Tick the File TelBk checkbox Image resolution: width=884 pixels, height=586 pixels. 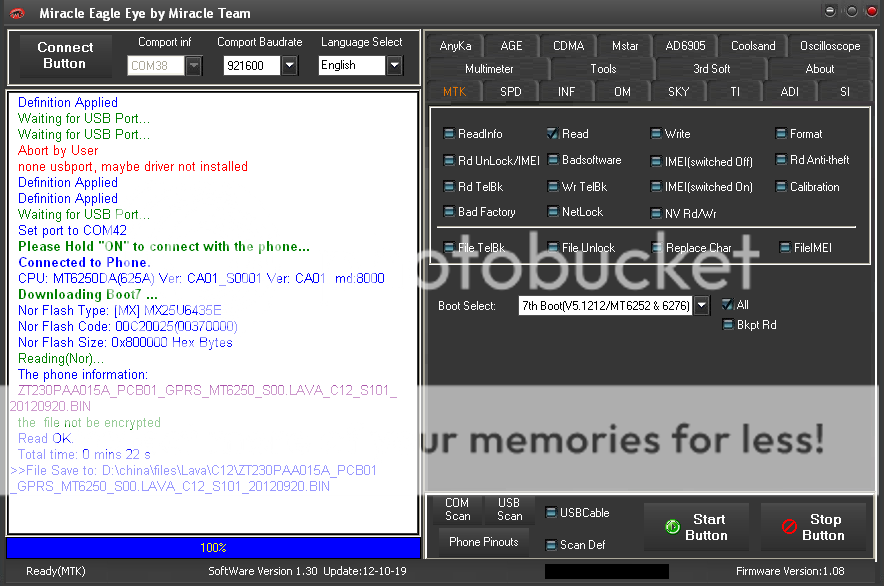click(449, 248)
